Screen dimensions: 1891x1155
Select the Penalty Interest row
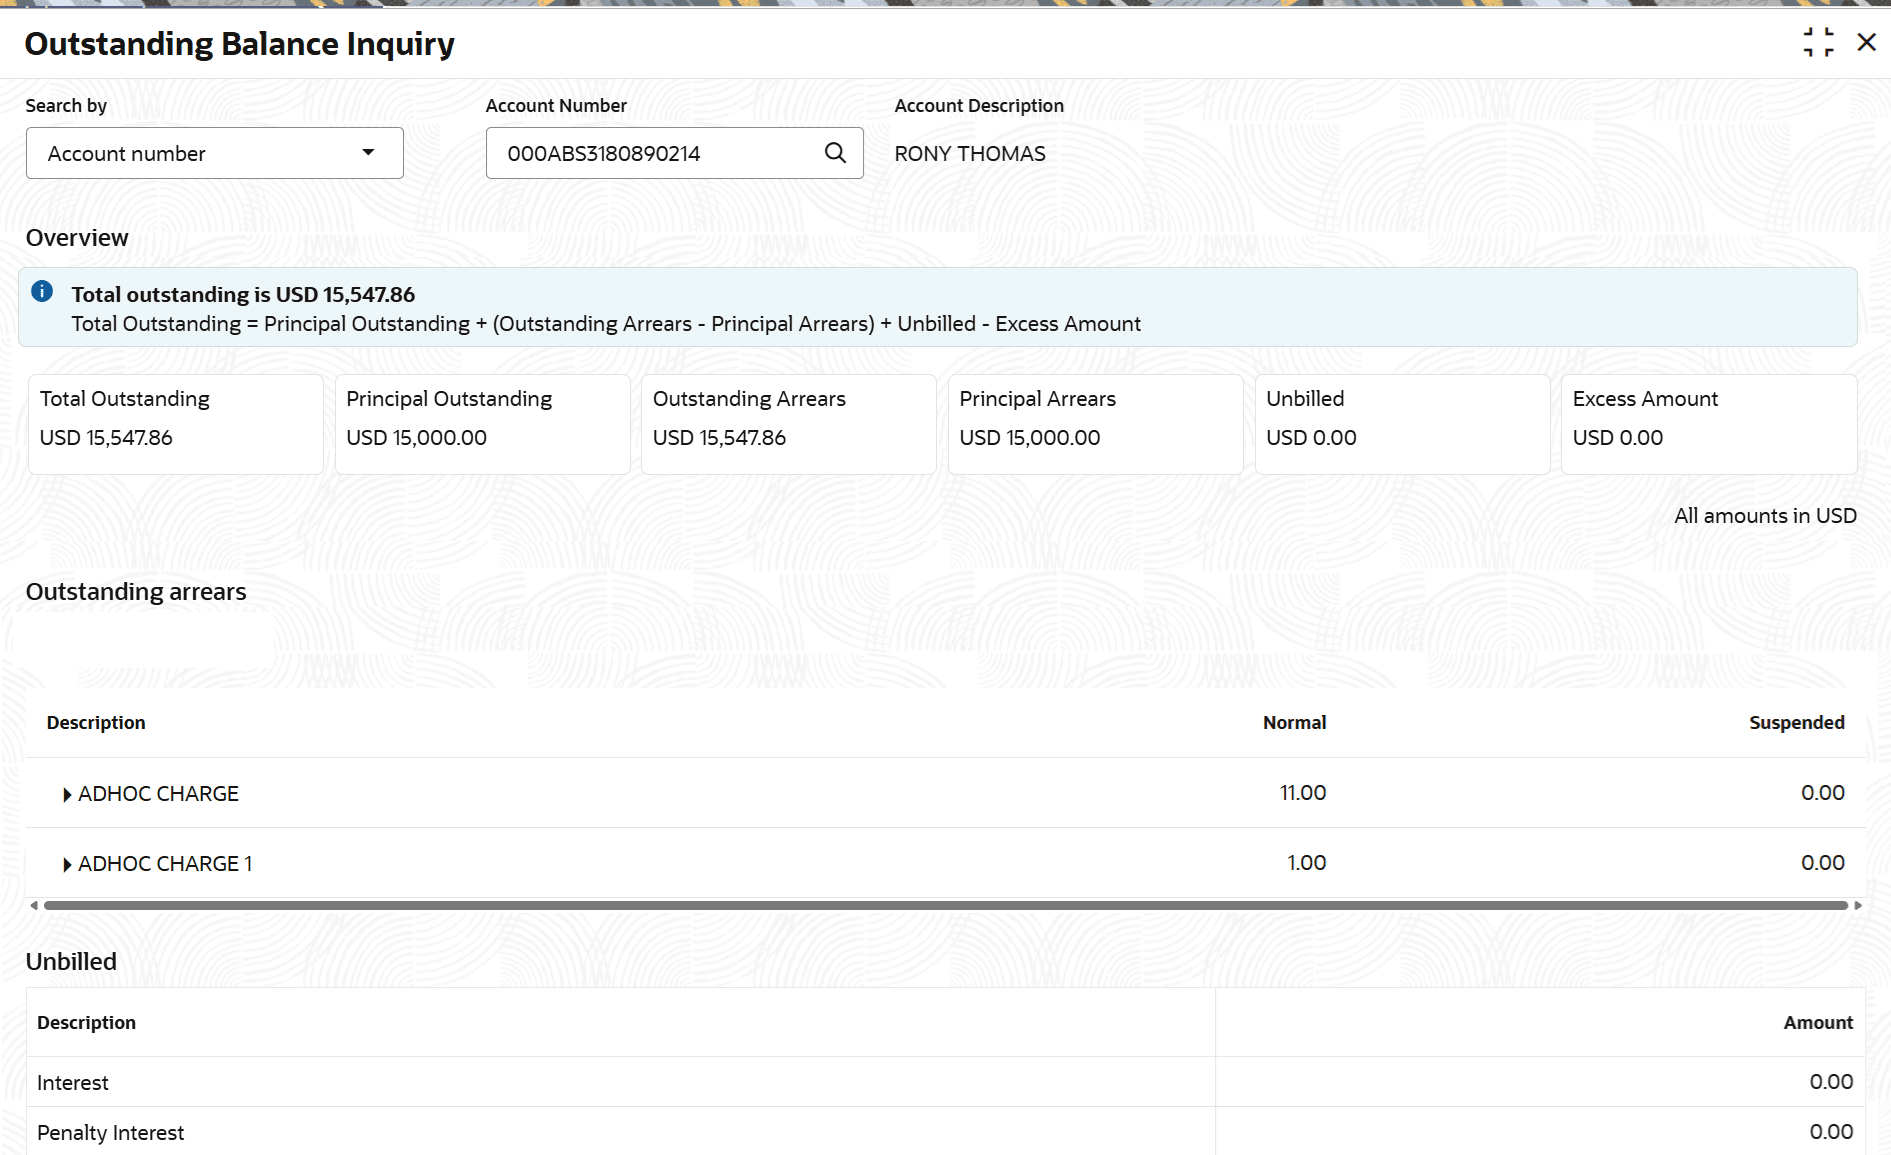pyautogui.click(x=946, y=1131)
